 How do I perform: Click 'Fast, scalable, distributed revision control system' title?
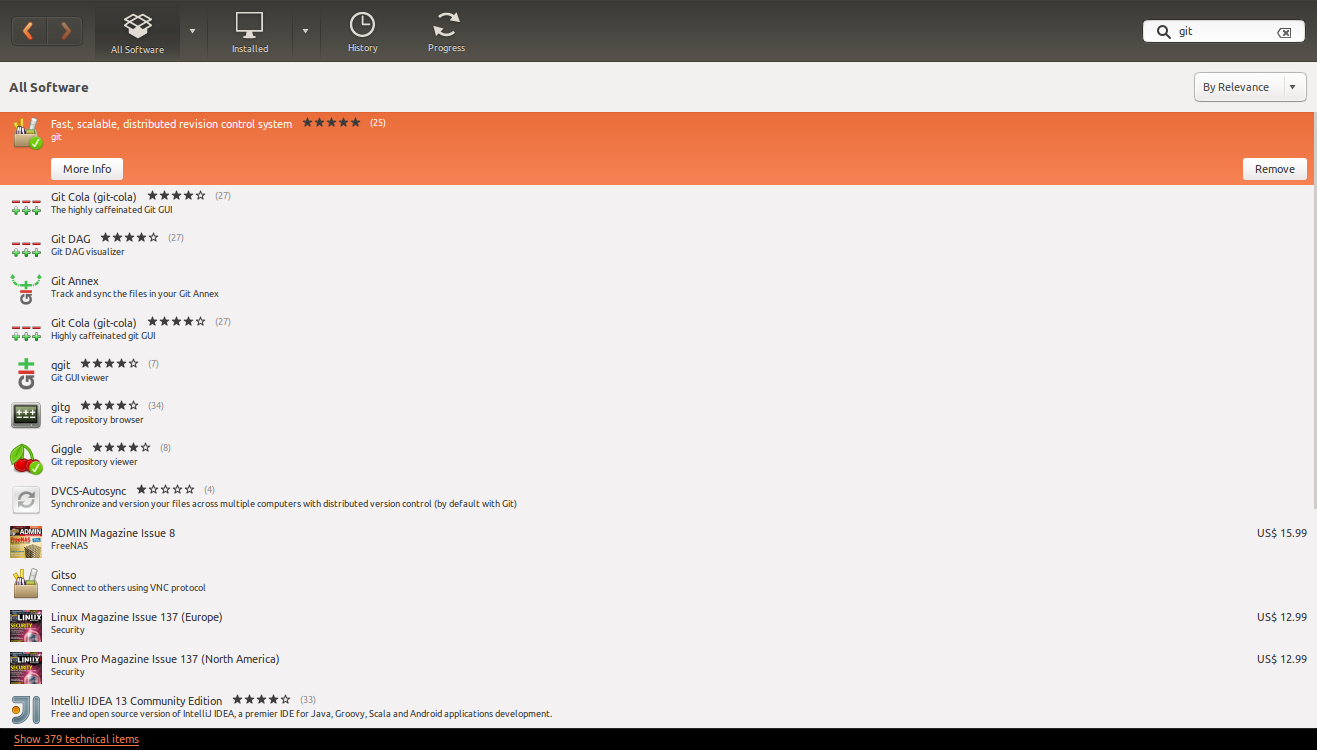point(171,124)
